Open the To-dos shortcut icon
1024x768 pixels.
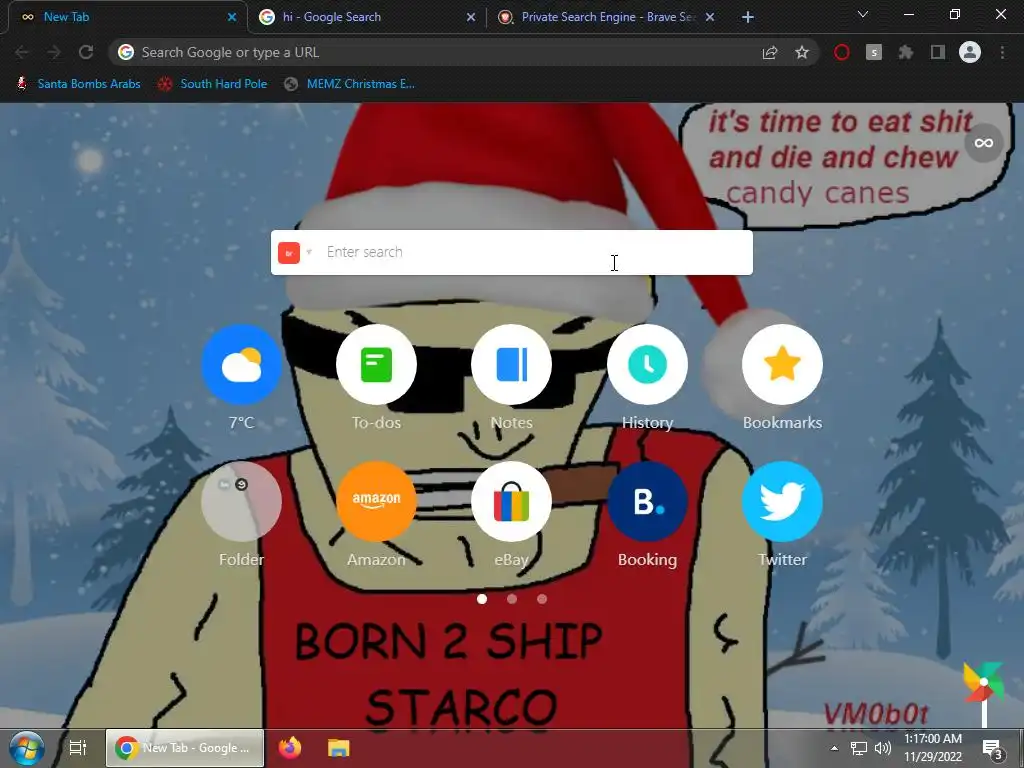pyautogui.click(x=376, y=364)
